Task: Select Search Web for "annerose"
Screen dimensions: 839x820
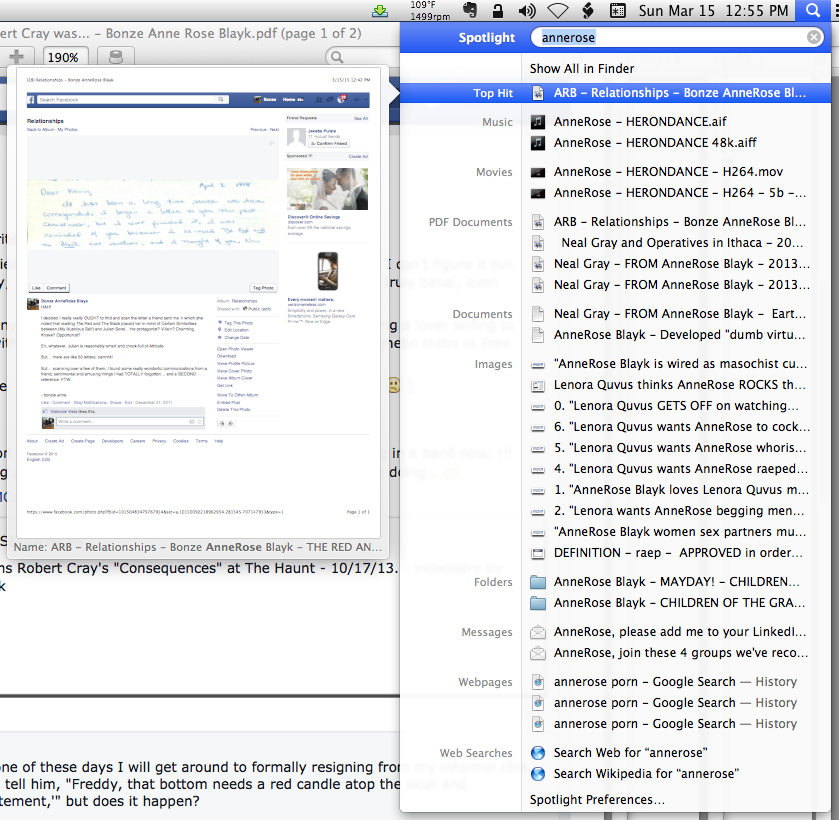Action: pos(630,752)
